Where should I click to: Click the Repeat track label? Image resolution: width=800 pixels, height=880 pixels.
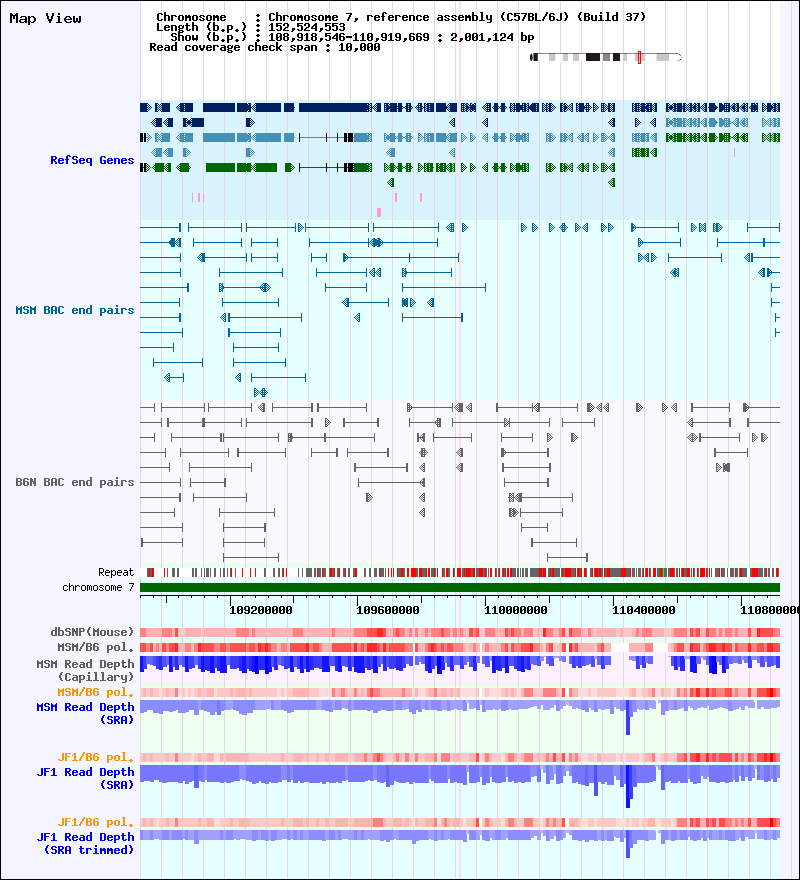[116, 572]
